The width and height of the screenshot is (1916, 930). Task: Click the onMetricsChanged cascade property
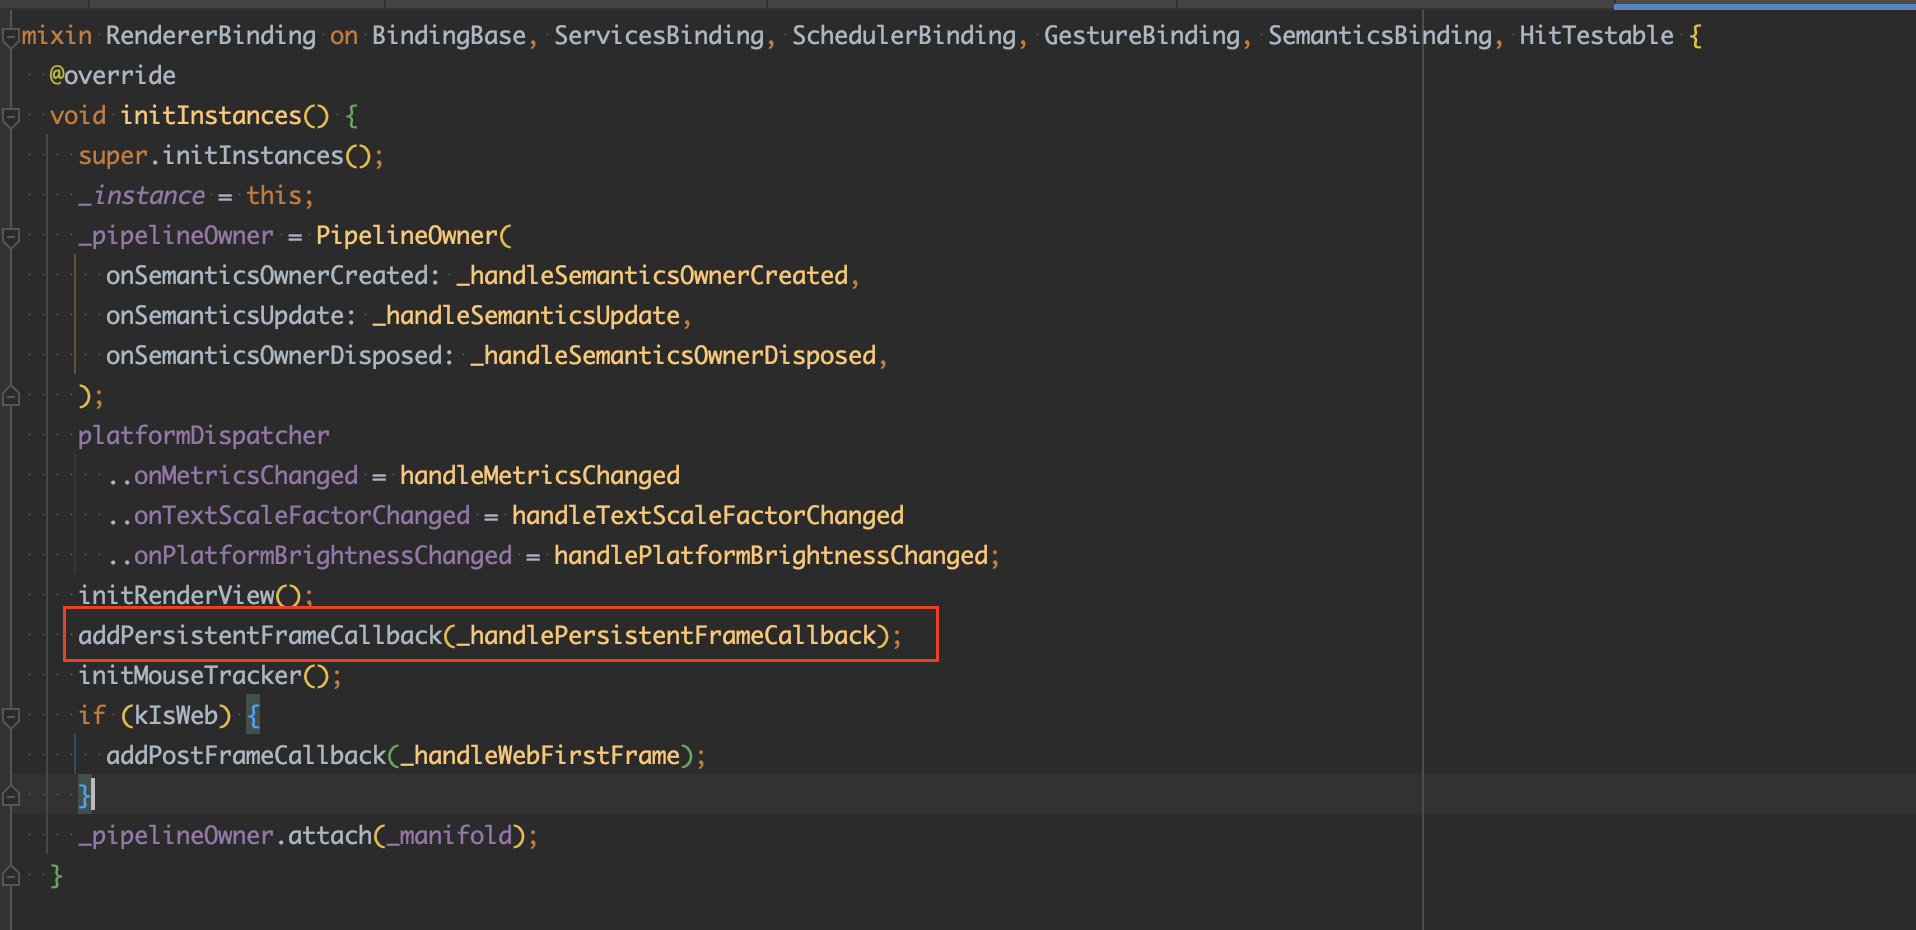click(x=246, y=476)
